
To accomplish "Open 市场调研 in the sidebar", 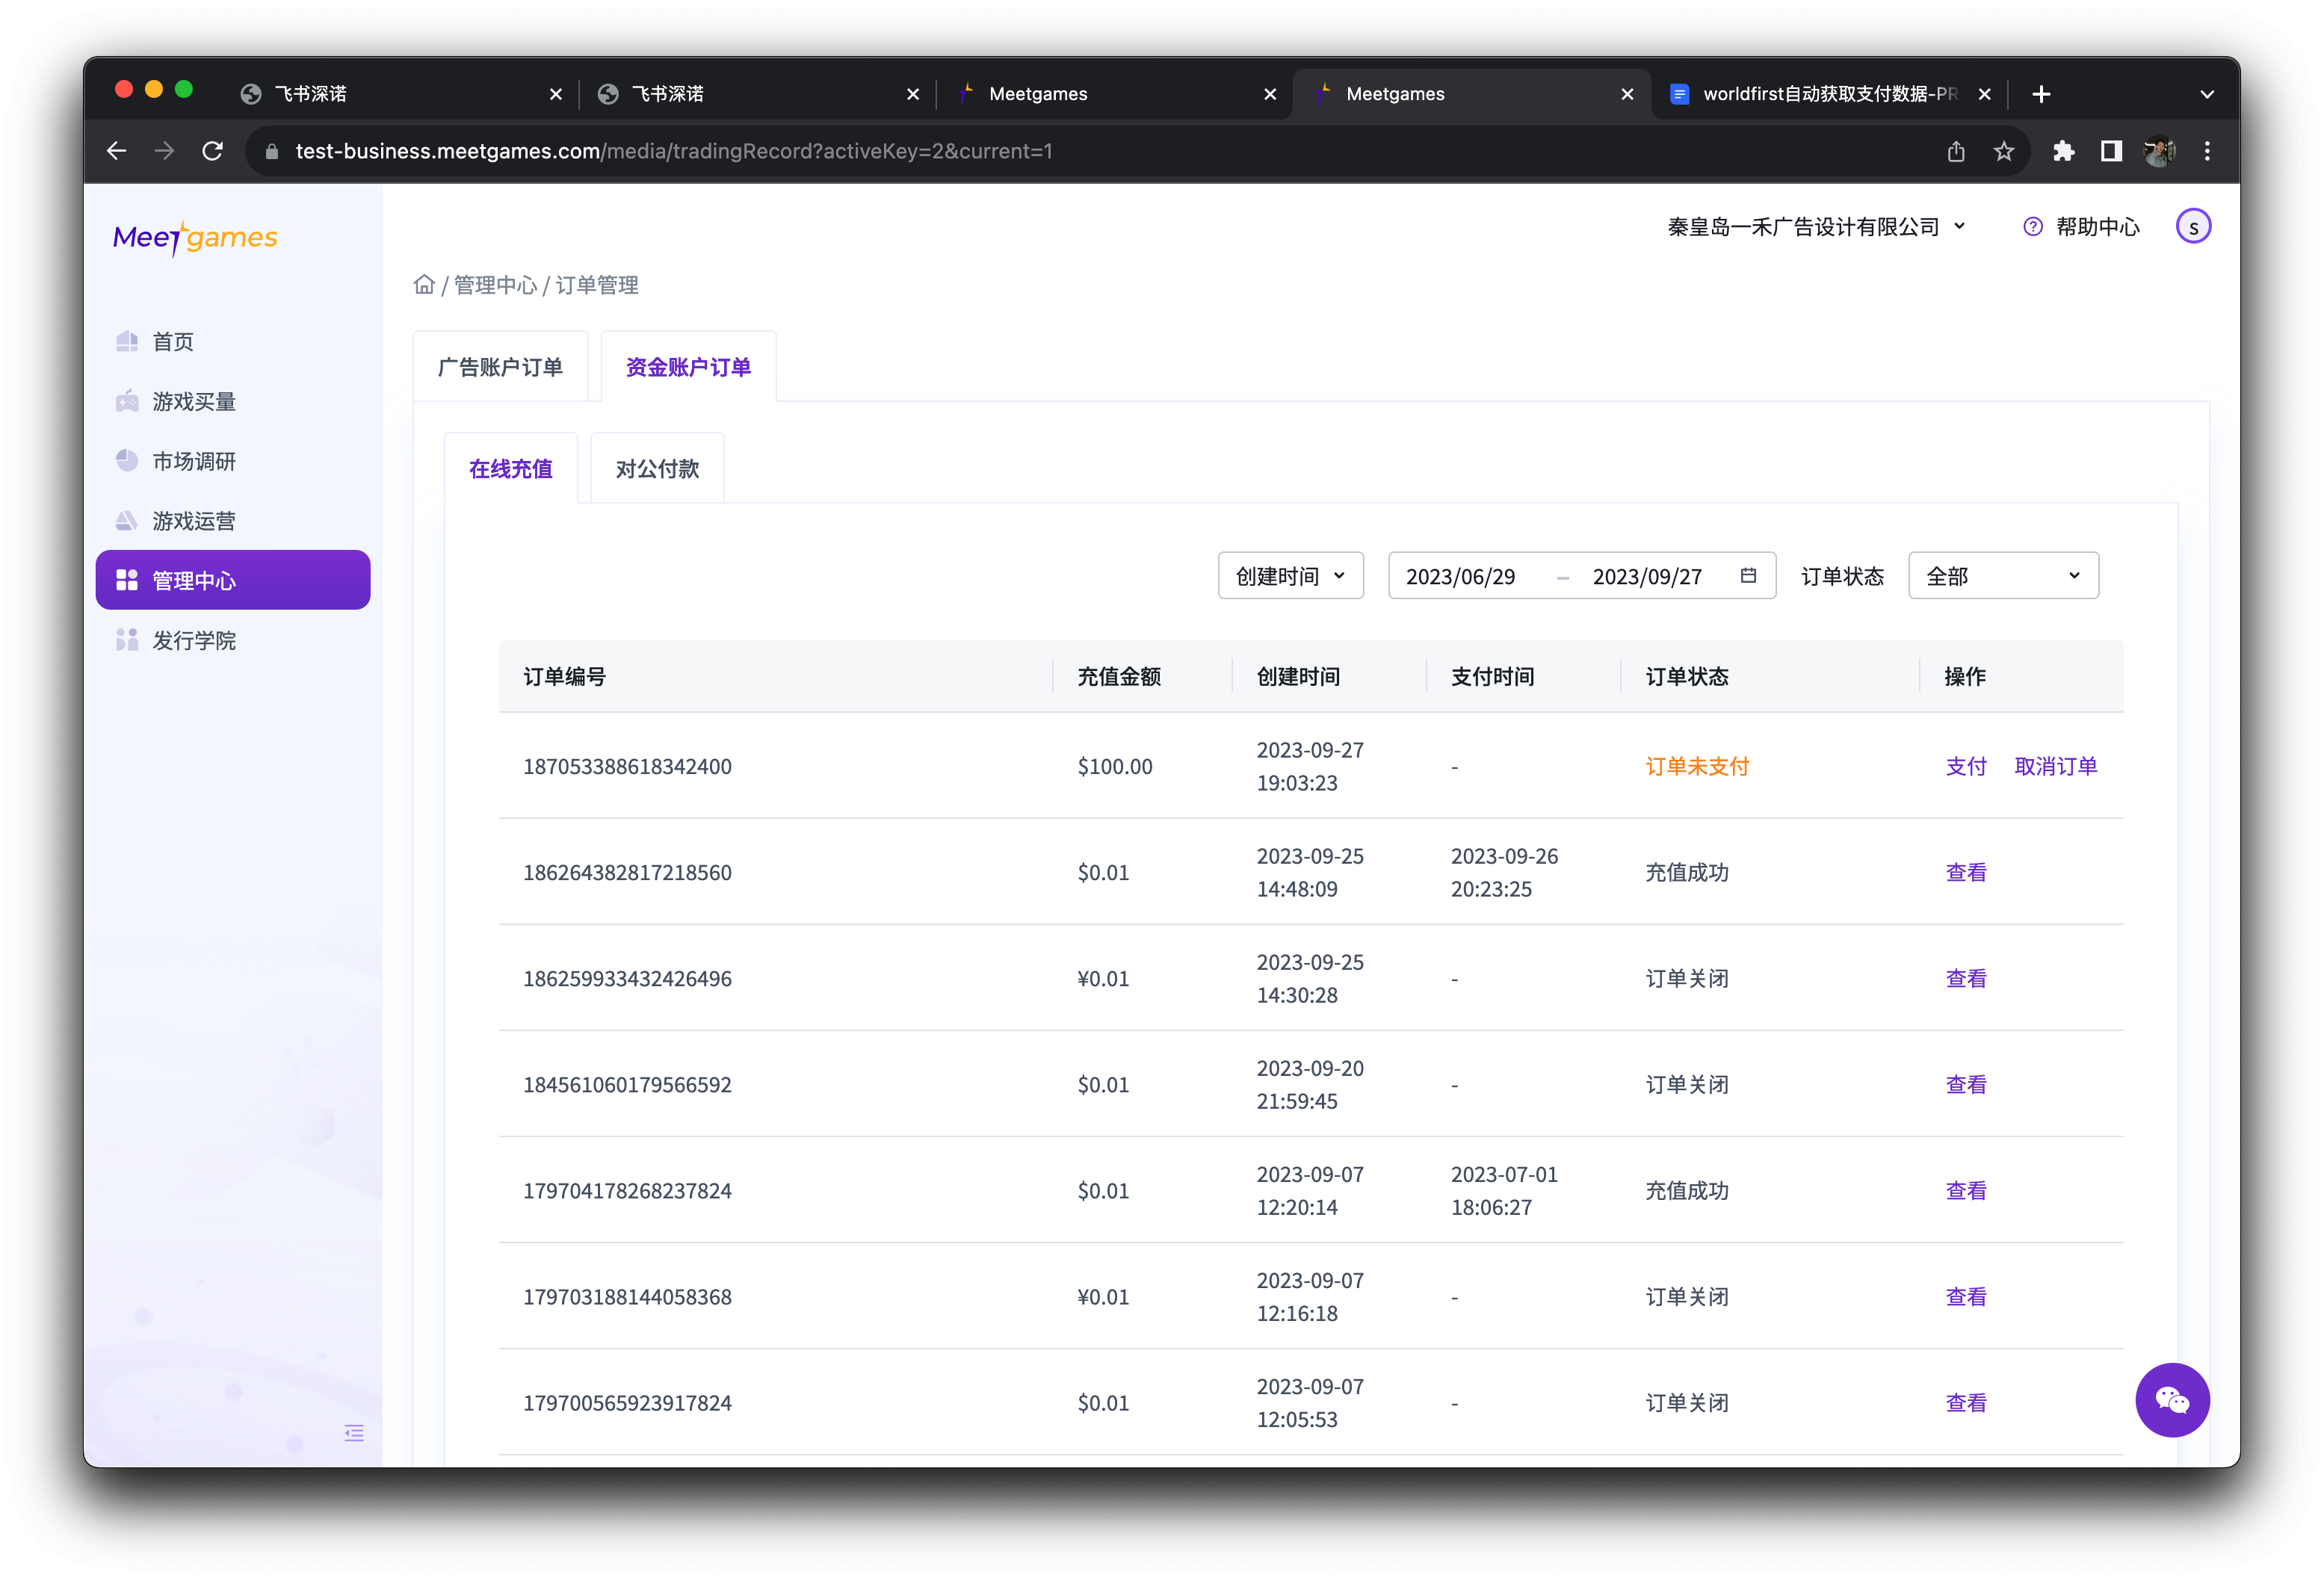I will (194, 462).
